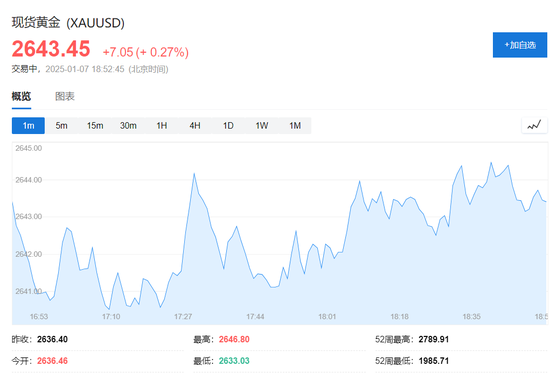
Task: Switch to the 1W weekly chart
Action: point(262,126)
